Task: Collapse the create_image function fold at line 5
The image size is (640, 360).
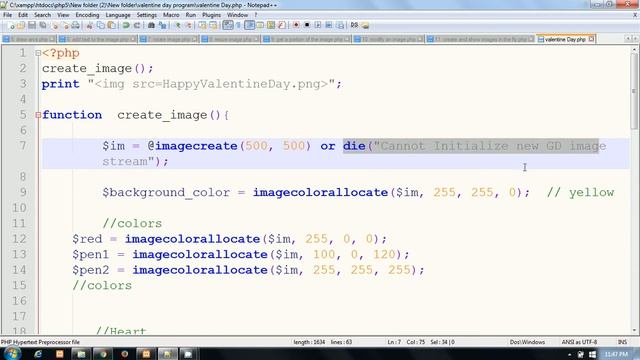Action: tap(38, 115)
